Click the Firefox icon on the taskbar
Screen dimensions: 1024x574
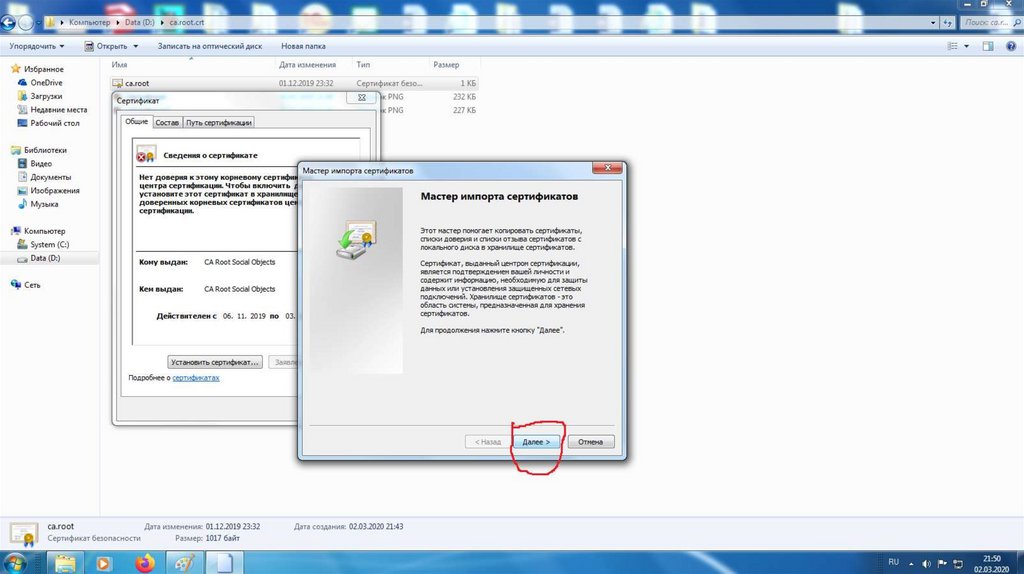pos(147,562)
